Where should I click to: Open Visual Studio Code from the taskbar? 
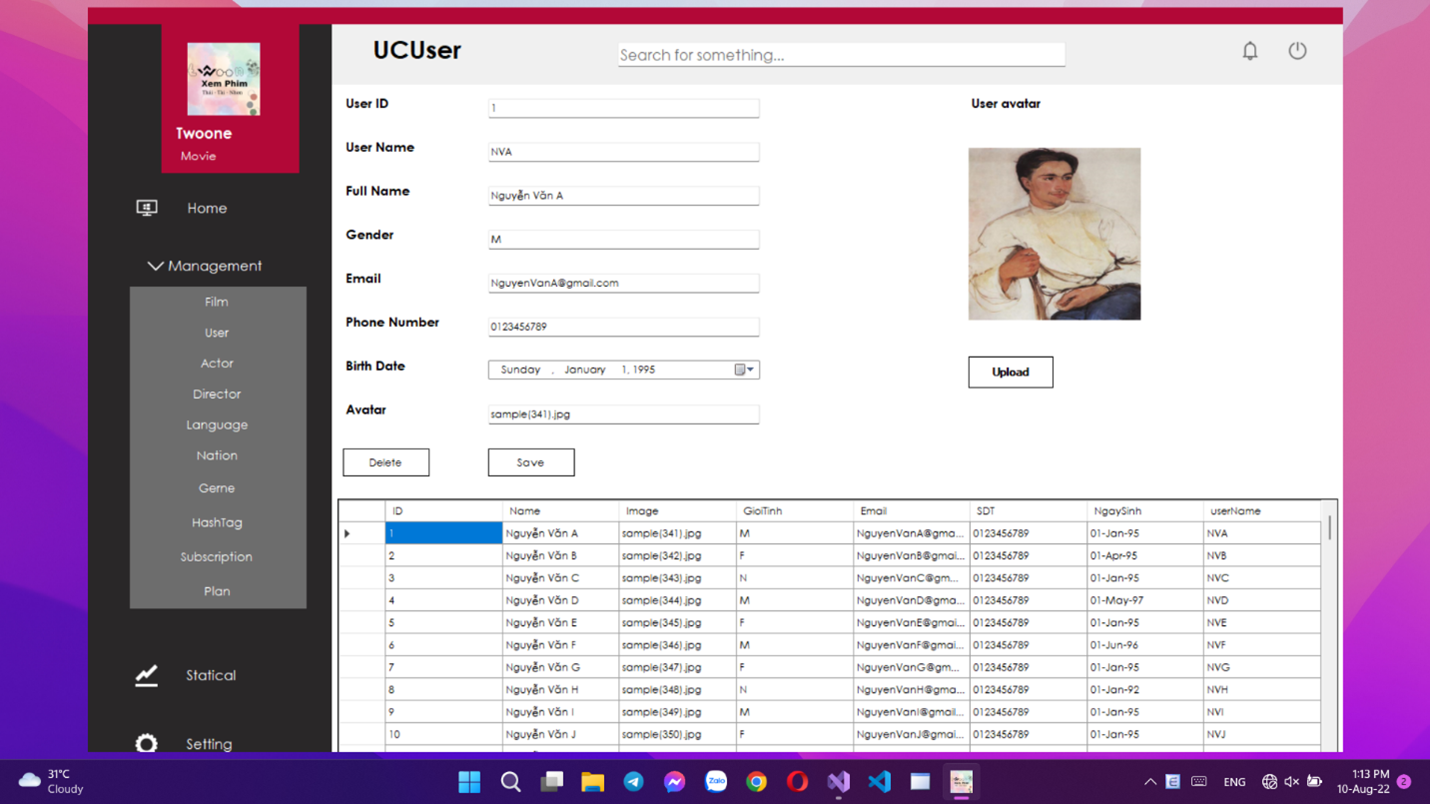[879, 782]
